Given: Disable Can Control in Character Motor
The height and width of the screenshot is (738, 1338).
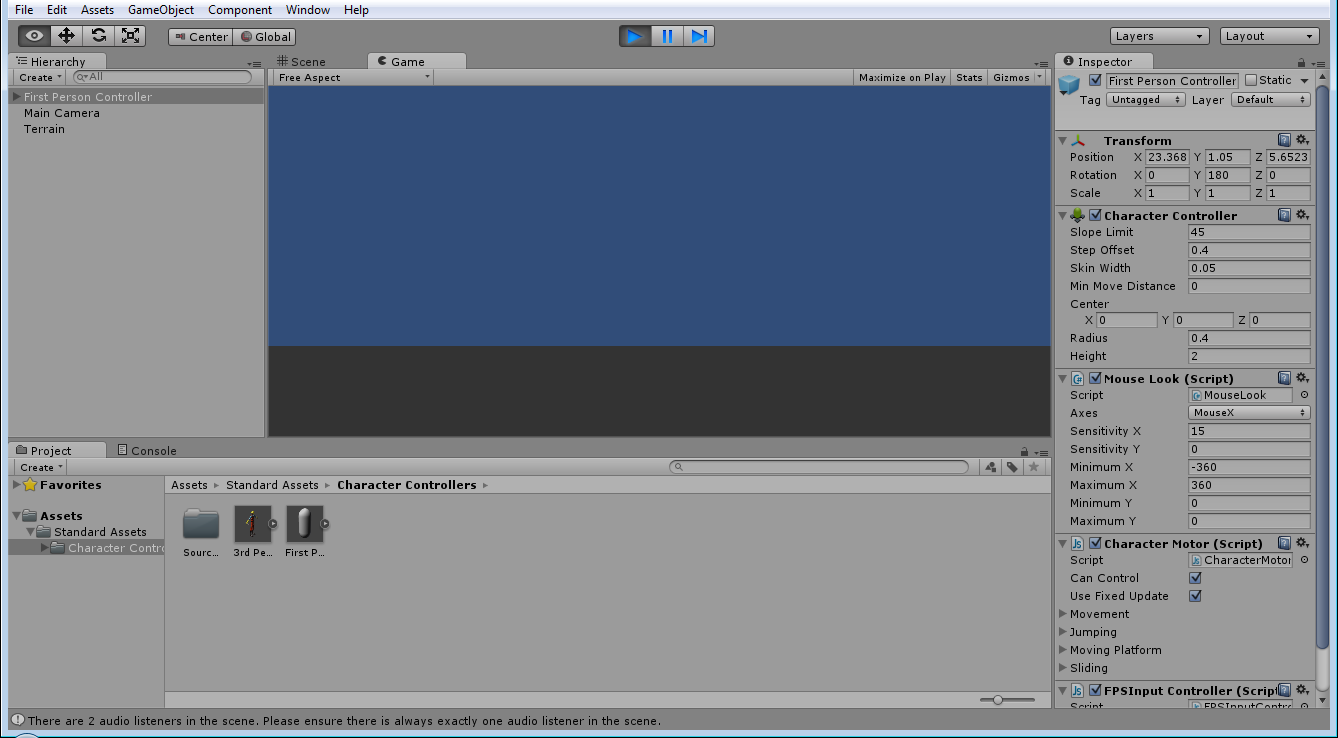Looking at the screenshot, I should (1196, 577).
